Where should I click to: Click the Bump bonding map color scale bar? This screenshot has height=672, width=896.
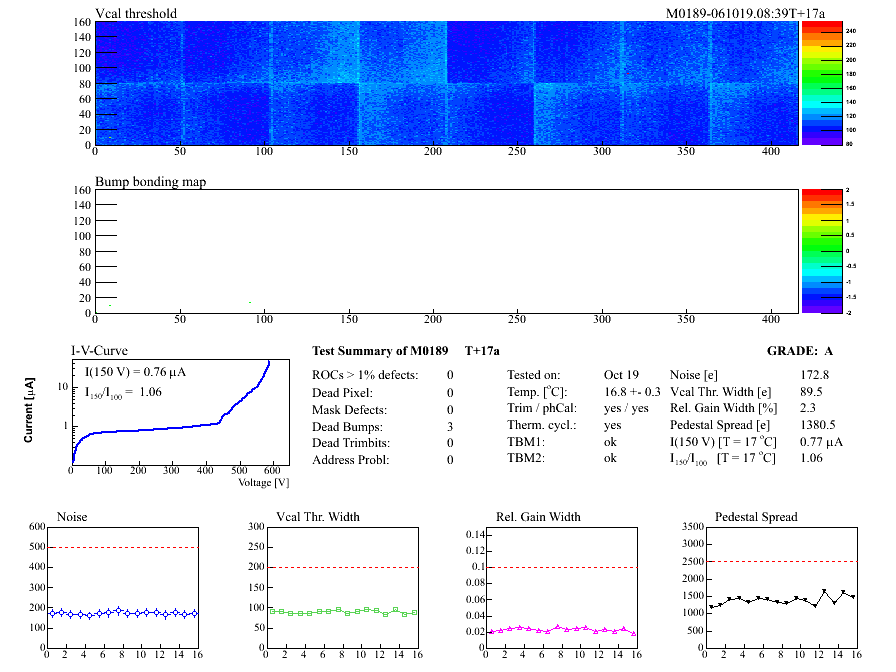click(820, 250)
